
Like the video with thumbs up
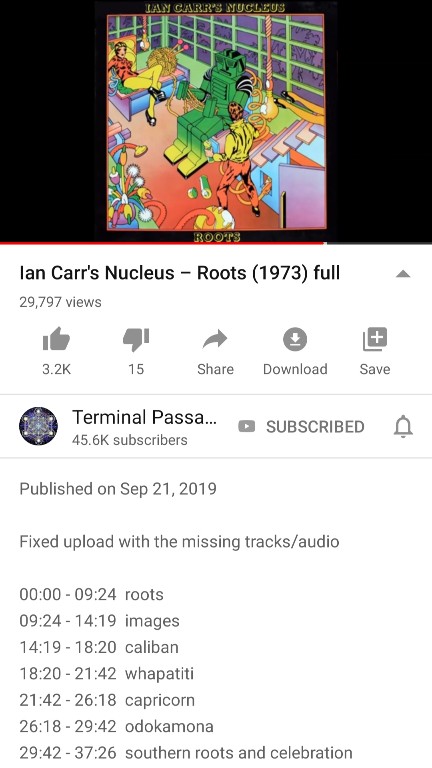pos(56,339)
